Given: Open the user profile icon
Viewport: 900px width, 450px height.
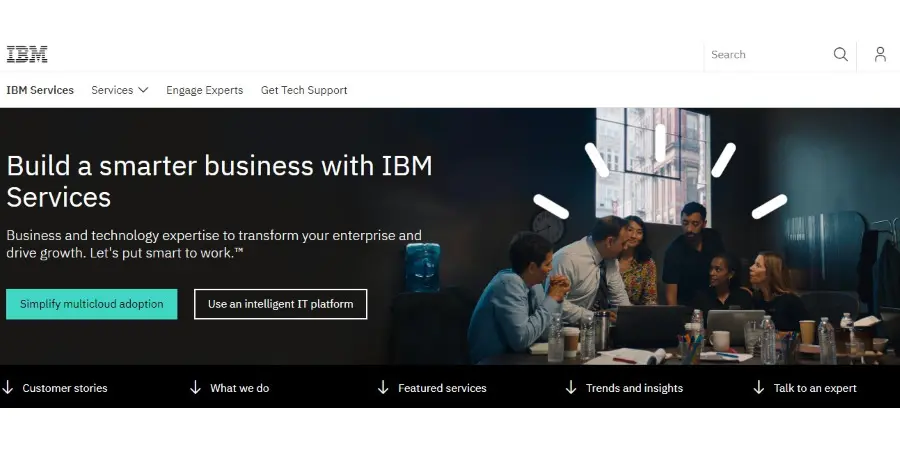Looking at the screenshot, I should click(880, 54).
